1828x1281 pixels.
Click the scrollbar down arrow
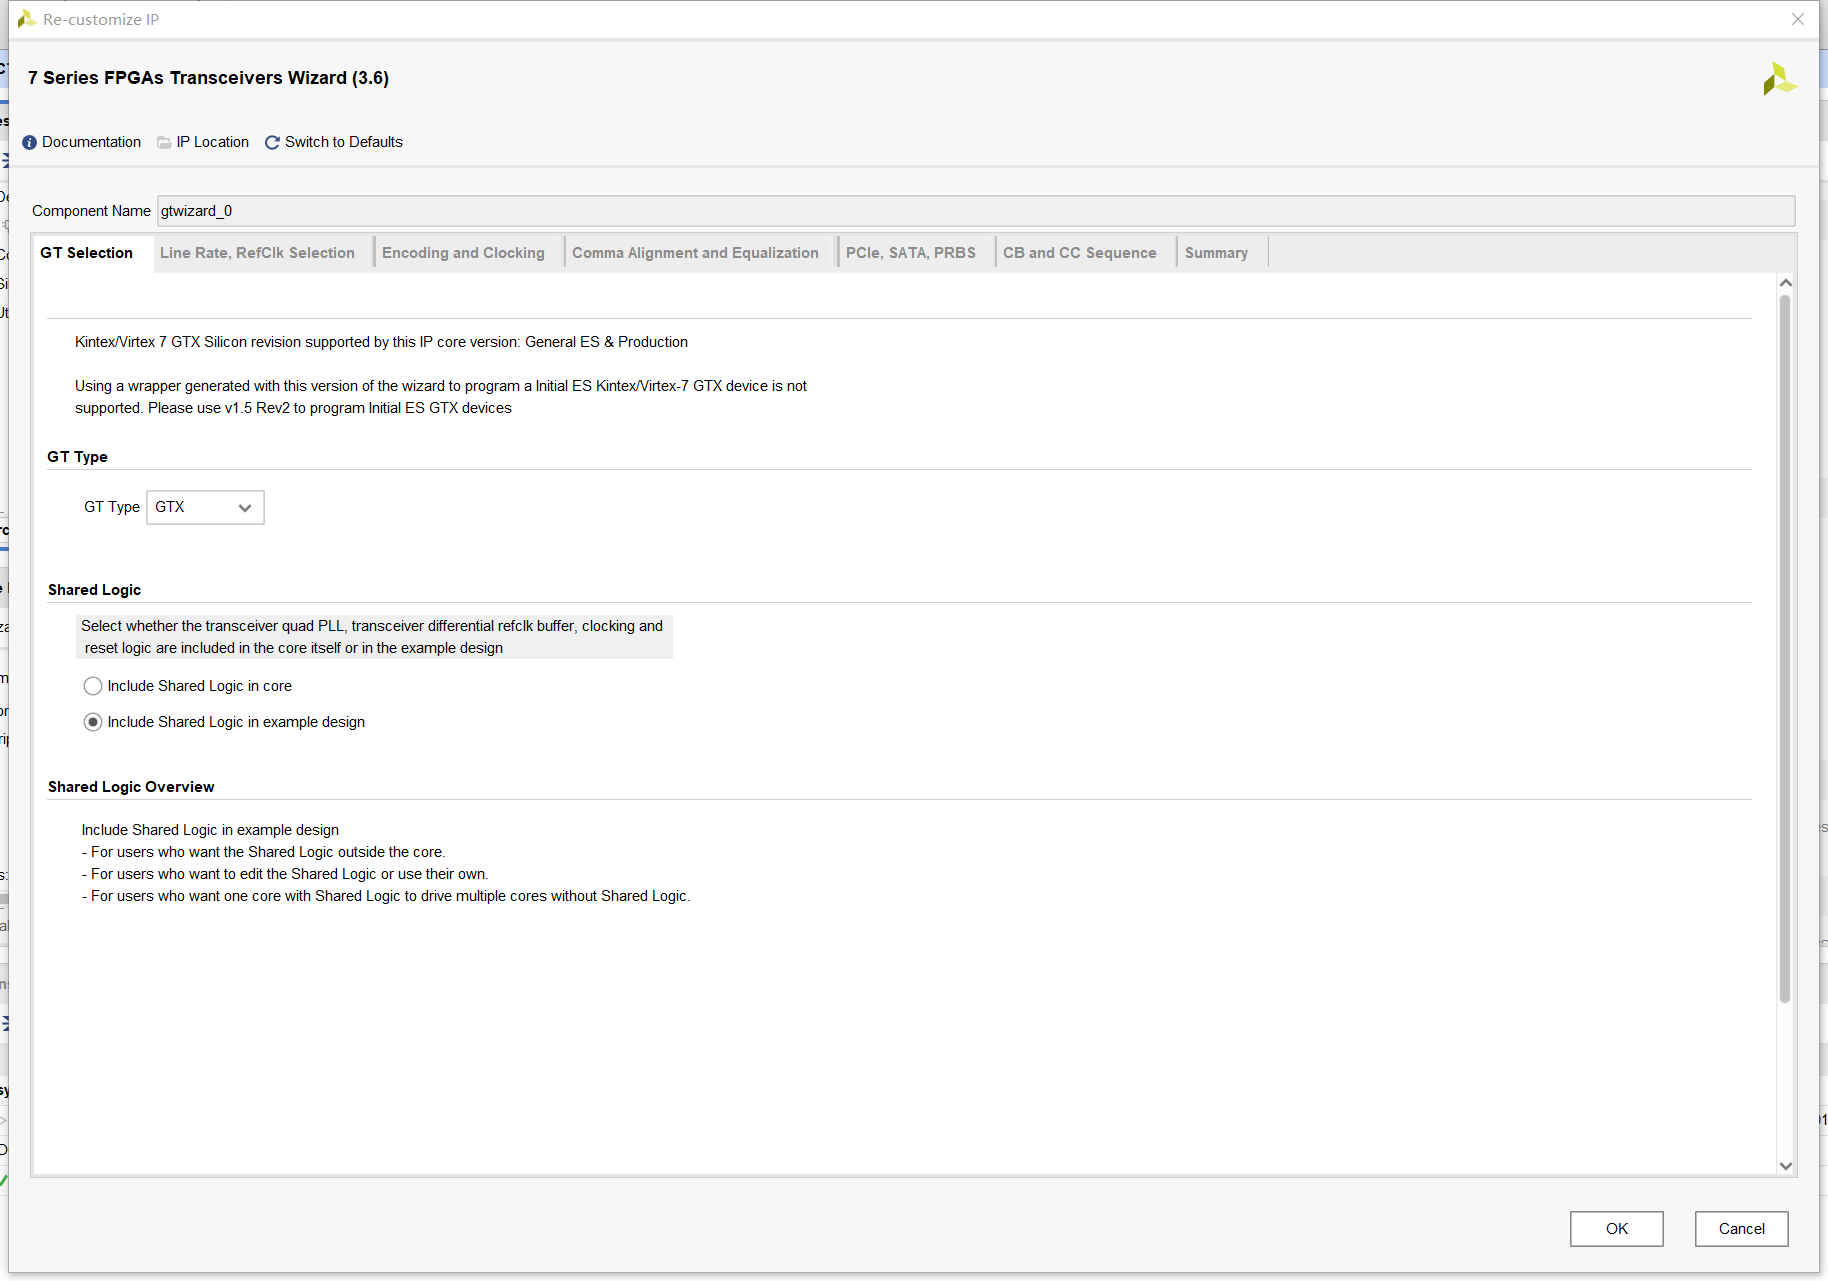1786,1166
